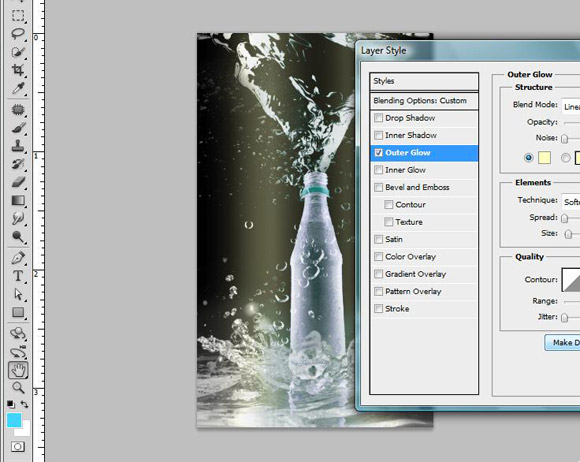Screen dimensions: 580x462
Task: Select the Path Selection arrow tool
Action: (18, 294)
